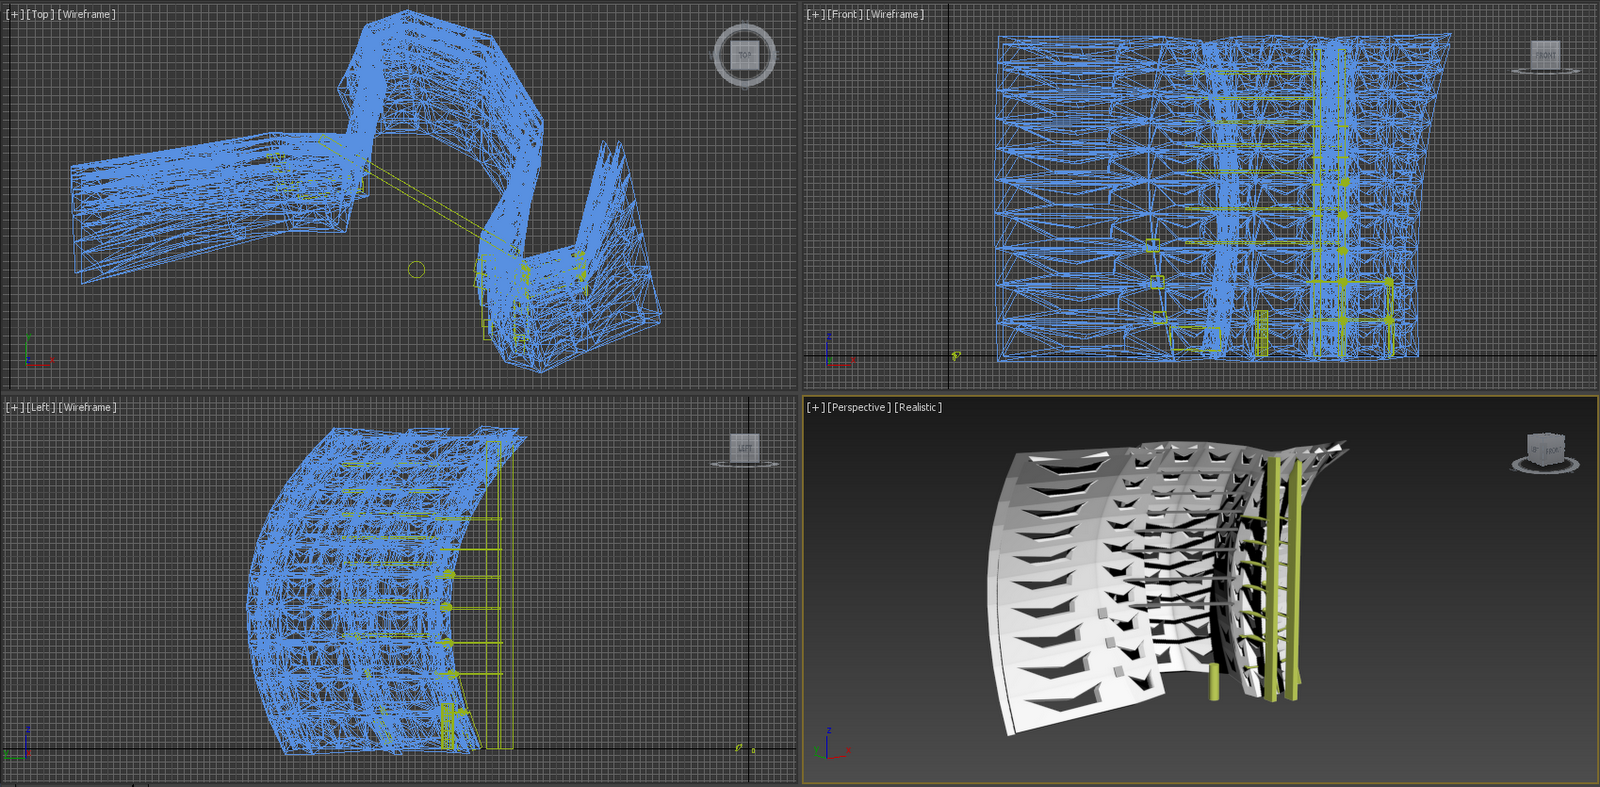Open the [Top] view label menu
The height and width of the screenshot is (787, 1600).
40,14
